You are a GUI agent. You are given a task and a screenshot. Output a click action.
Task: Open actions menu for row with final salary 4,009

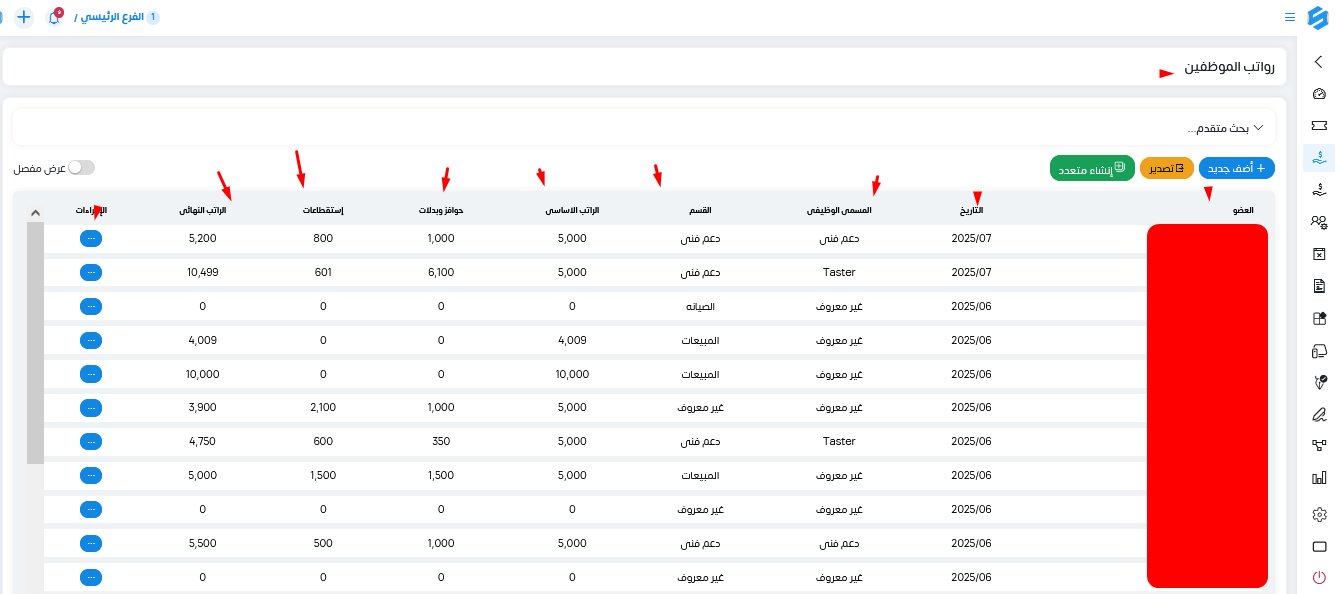pos(91,340)
